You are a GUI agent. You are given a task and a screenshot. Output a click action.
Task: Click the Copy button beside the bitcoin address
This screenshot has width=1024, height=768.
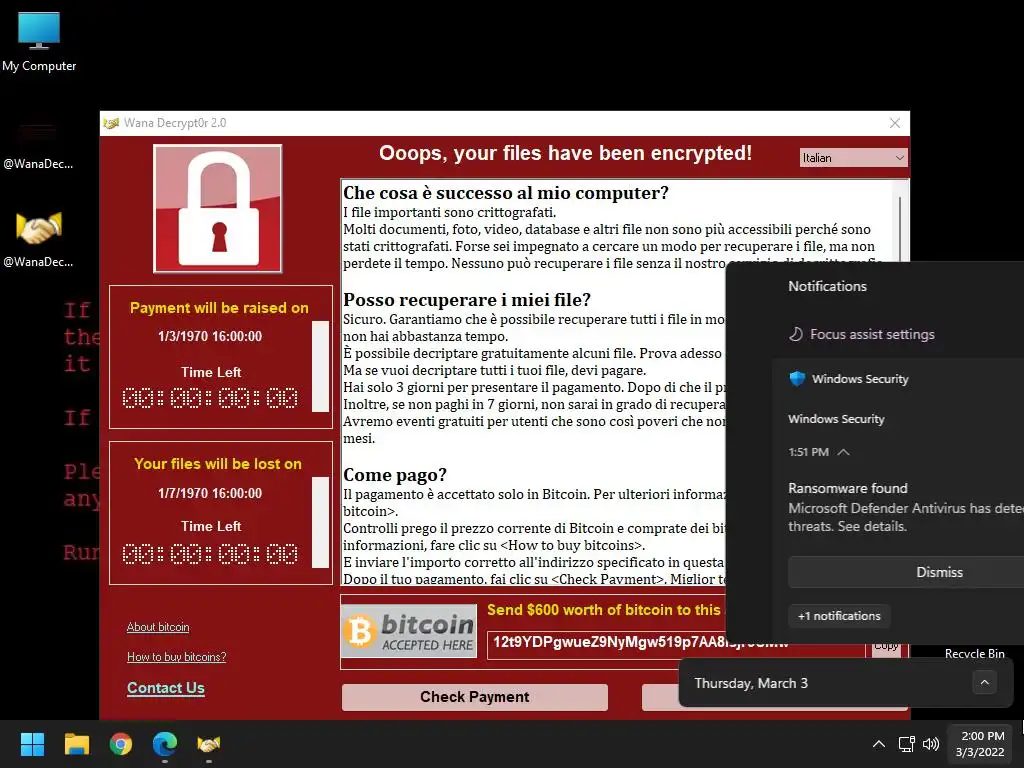click(886, 648)
